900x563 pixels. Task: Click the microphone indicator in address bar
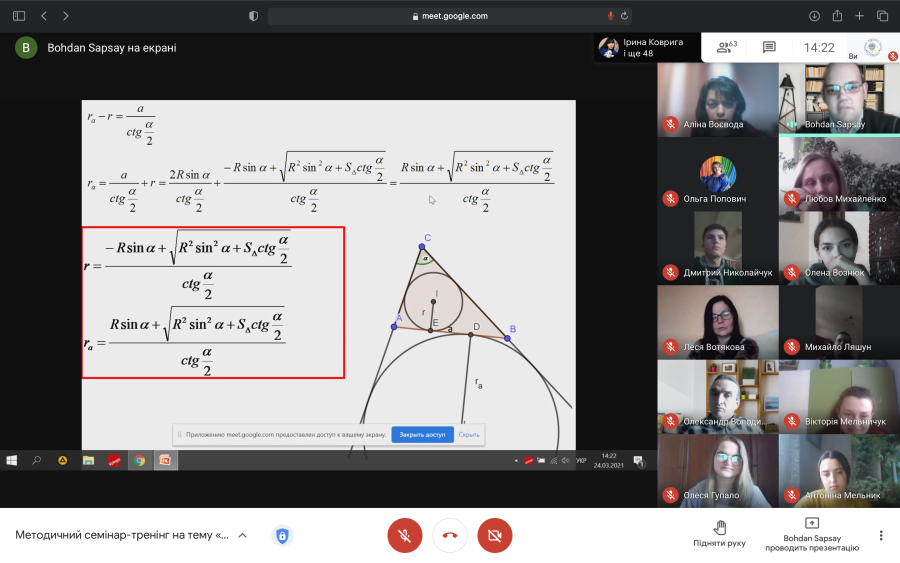(x=610, y=16)
